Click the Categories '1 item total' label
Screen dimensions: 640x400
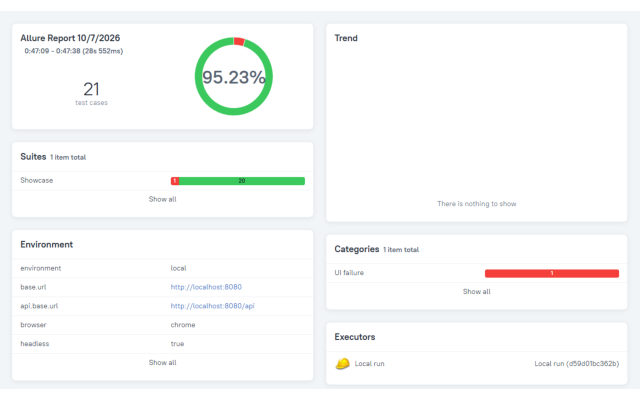click(x=401, y=249)
